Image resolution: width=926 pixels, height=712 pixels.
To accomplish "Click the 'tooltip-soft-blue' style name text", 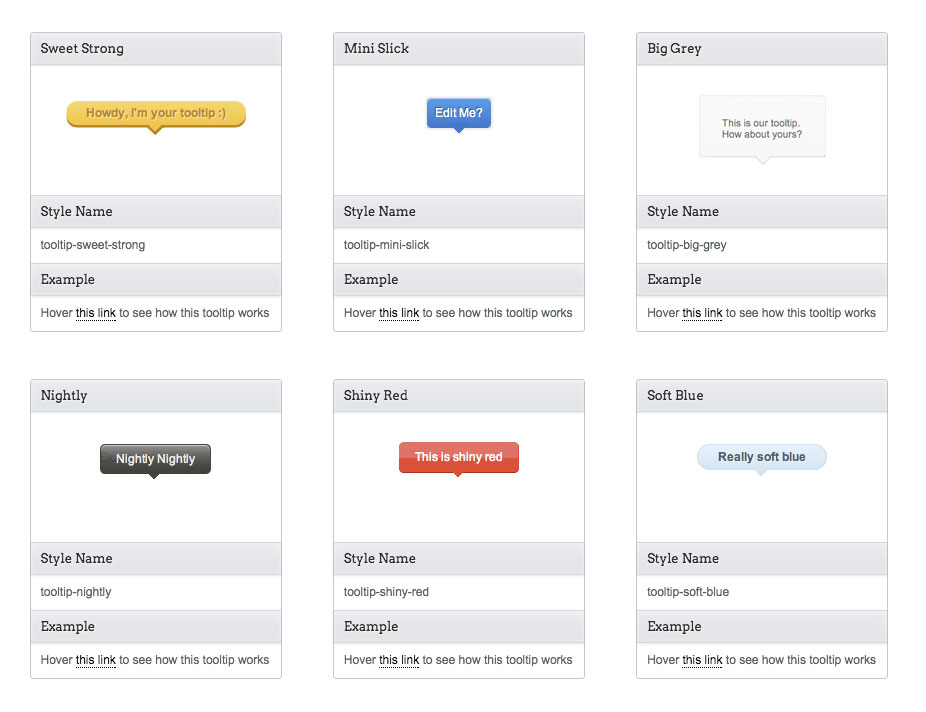I will [688, 592].
